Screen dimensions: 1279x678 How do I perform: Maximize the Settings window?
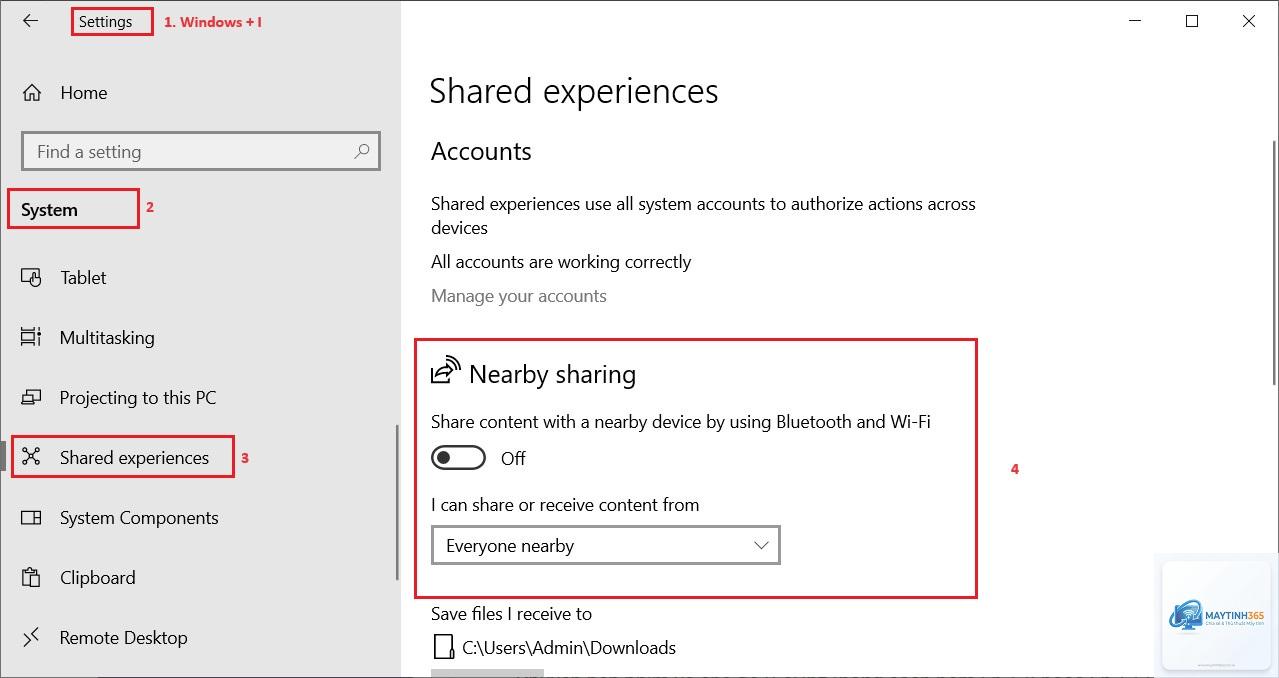pyautogui.click(x=1192, y=20)
